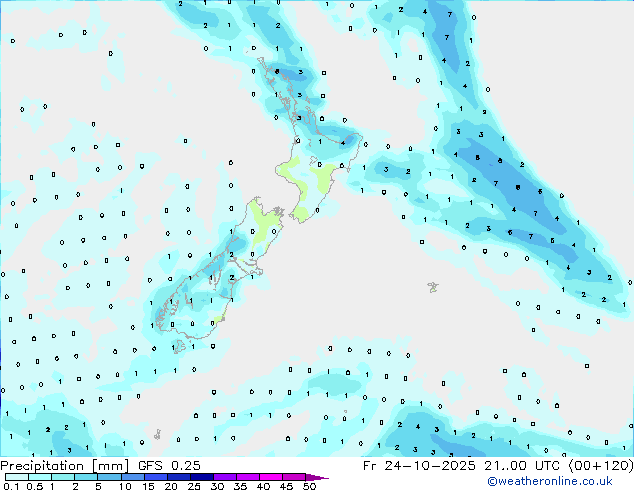The height and width of the screenshot is (490, 634).
Task: Click the 2 to 5 mm legend swatch
Action: click(86, 477)
